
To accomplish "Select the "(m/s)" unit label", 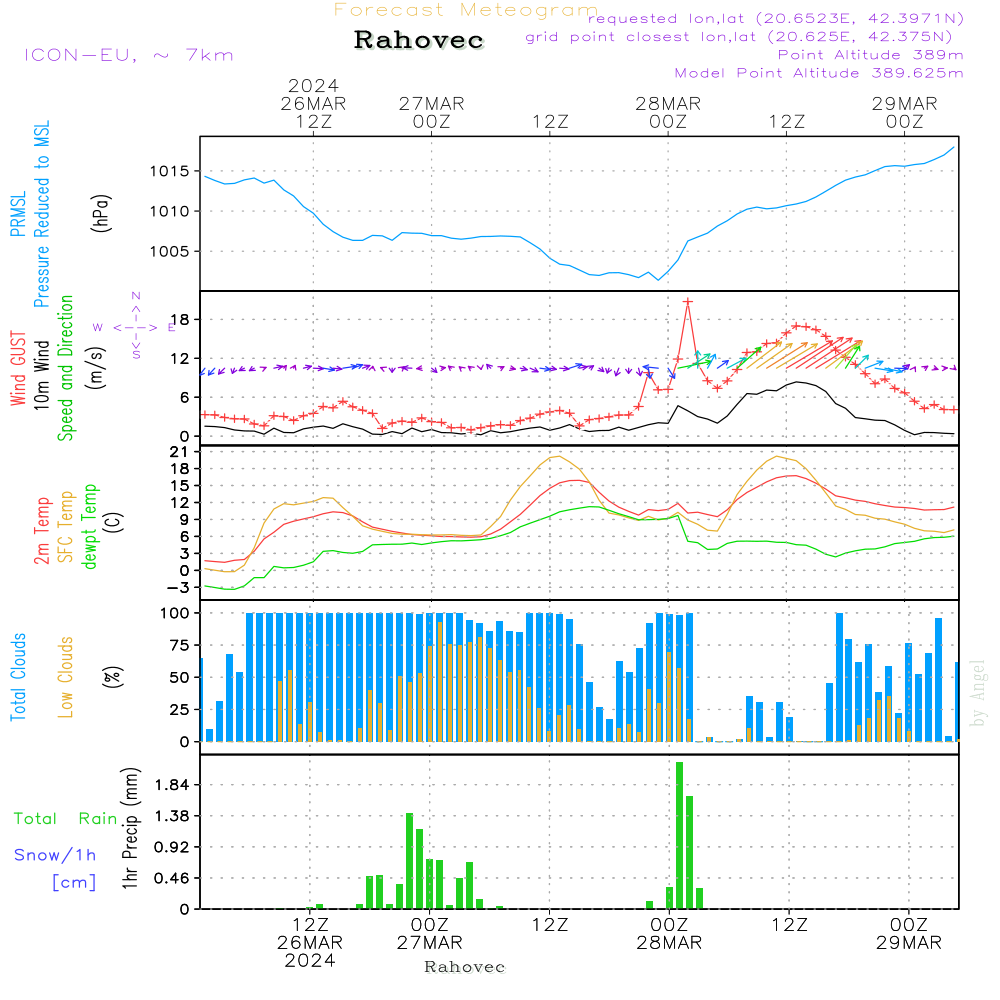I will [x=96, y=368].
